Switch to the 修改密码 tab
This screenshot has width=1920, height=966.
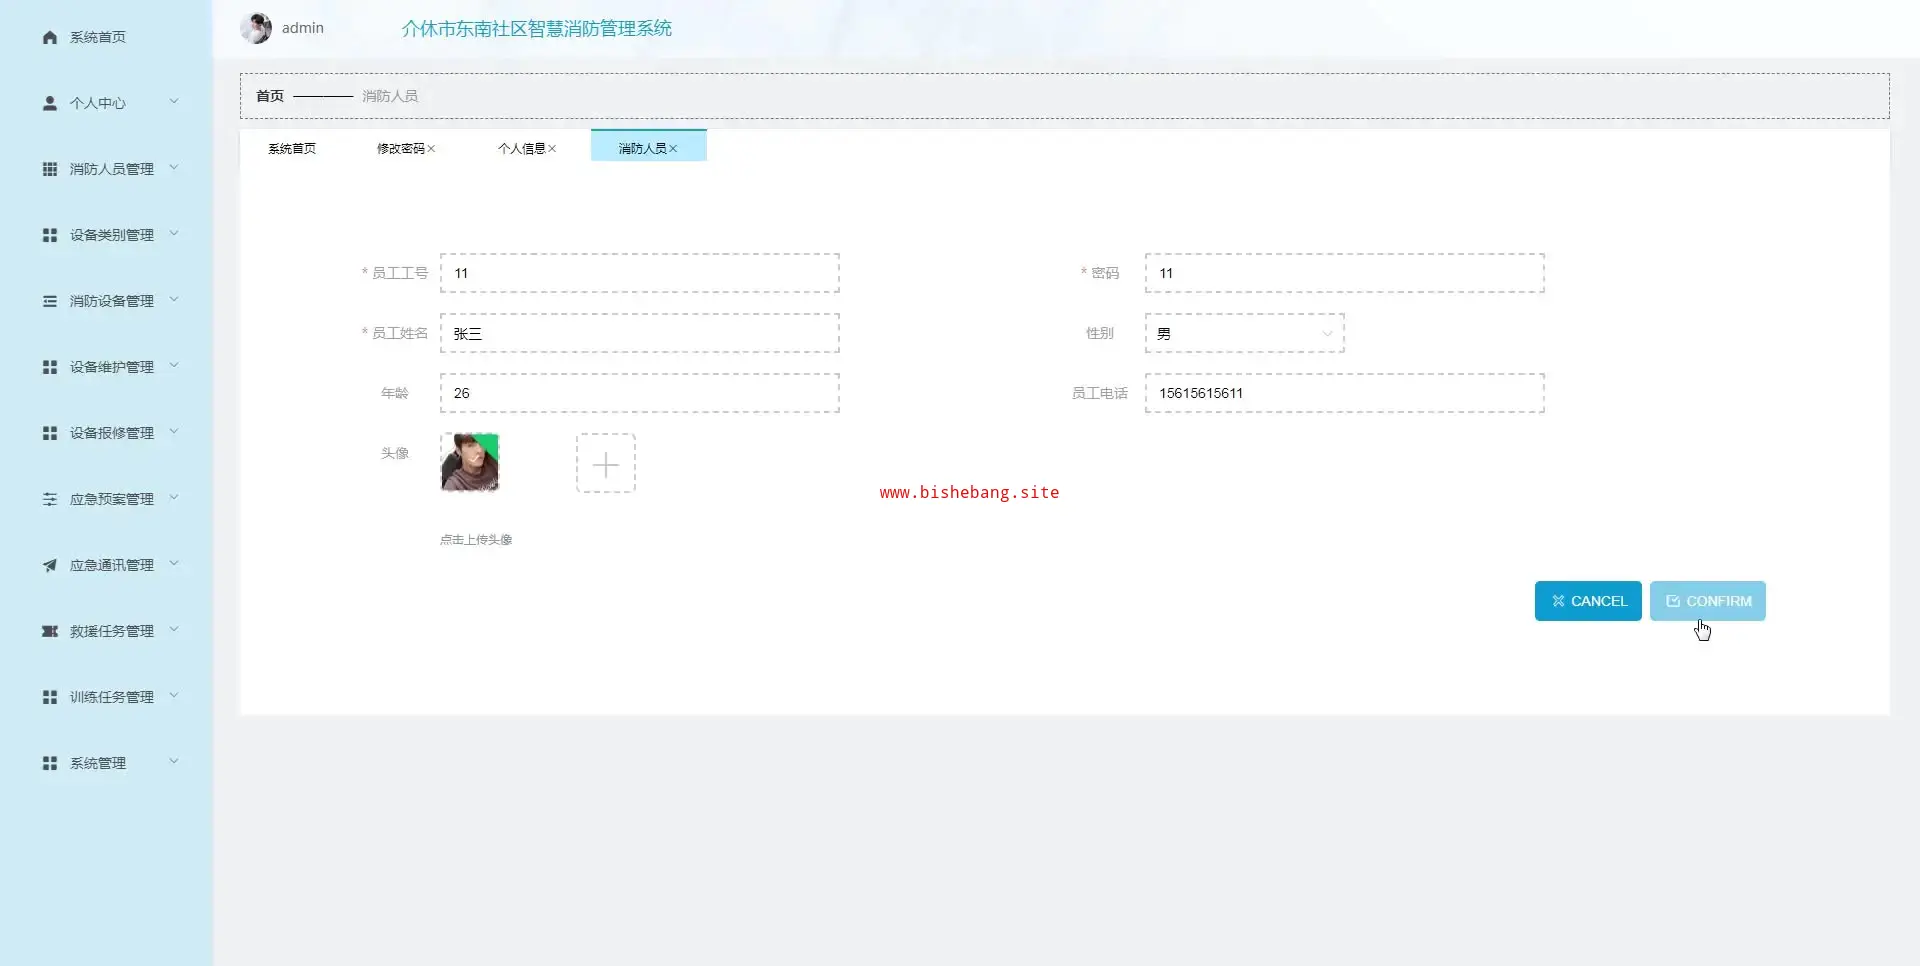[401, 149]
